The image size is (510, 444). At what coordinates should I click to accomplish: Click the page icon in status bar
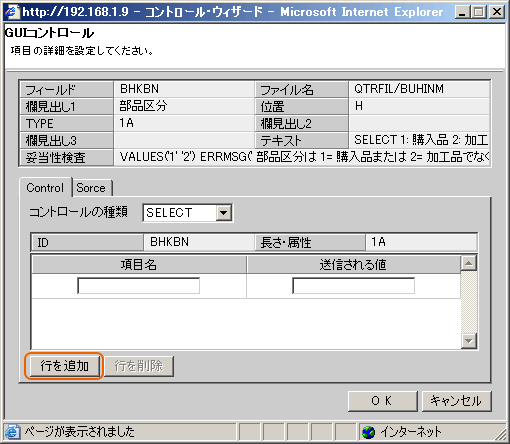12,432
